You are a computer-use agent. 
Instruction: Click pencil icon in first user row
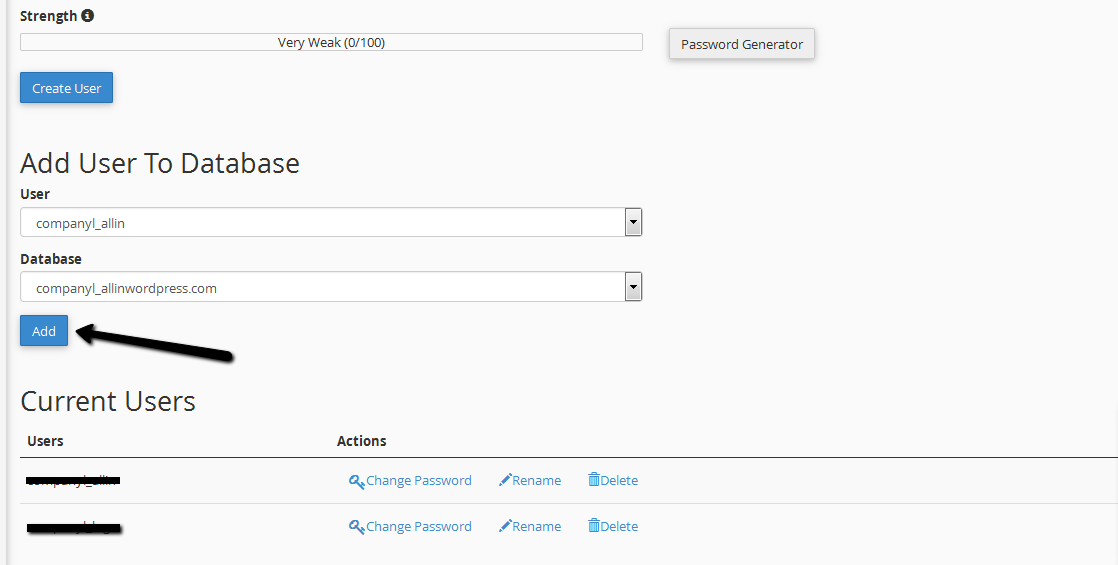pos(505,480)
